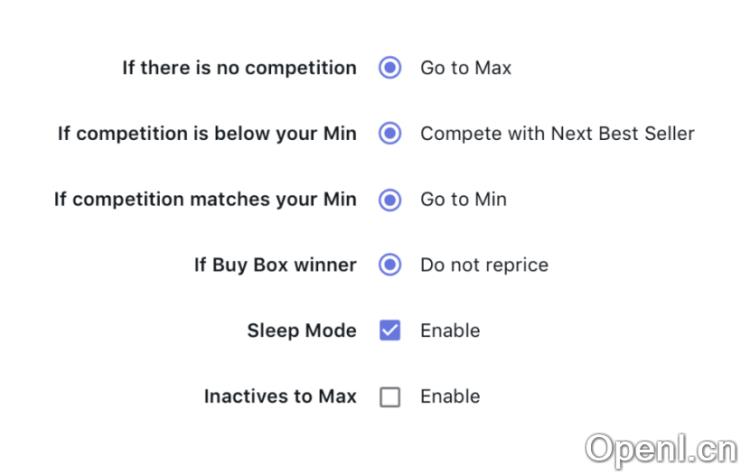The width and height of the screenshot is (750, 475).
Task: Click the 'If there is no competition' heading
Action: (x=239, y=68)
